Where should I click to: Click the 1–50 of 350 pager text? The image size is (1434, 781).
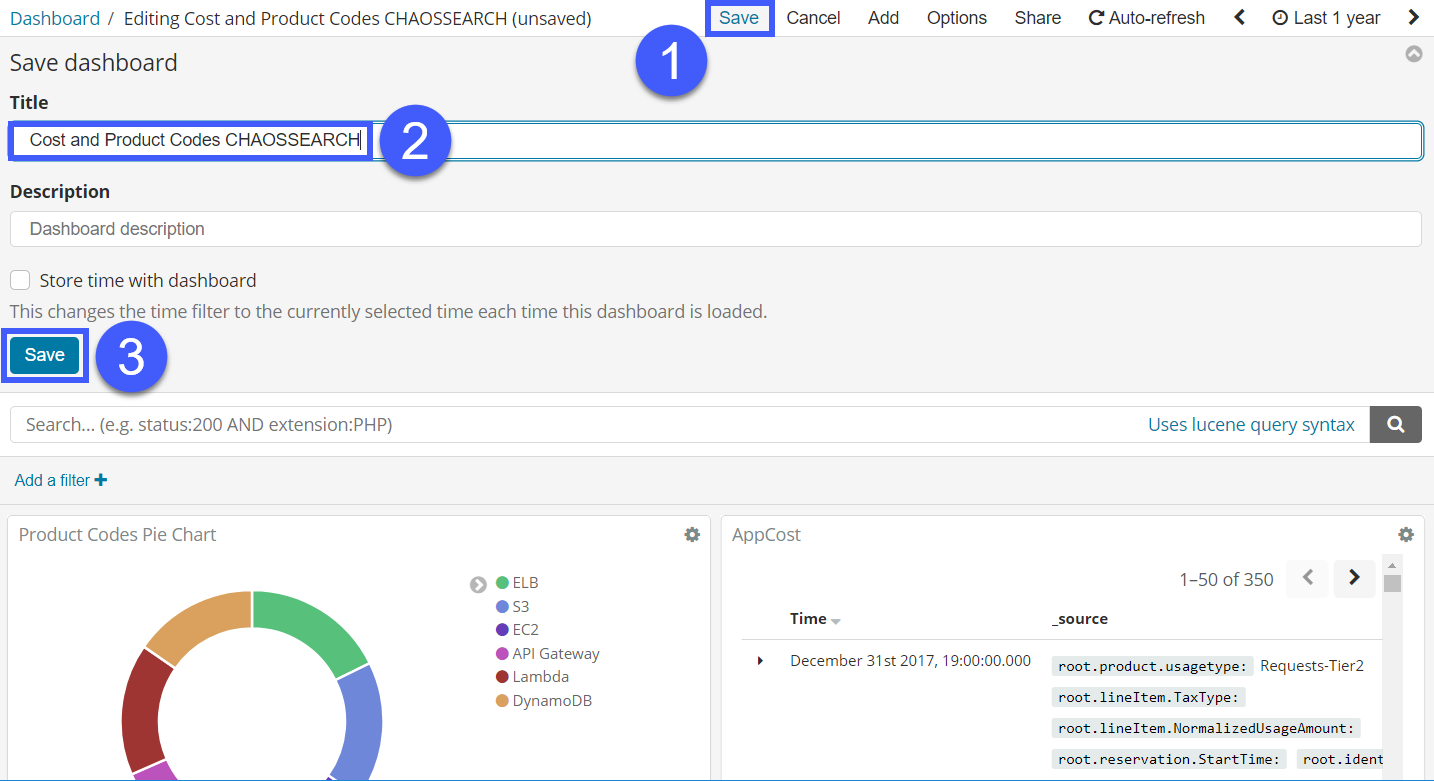[x=1226, y=579]
